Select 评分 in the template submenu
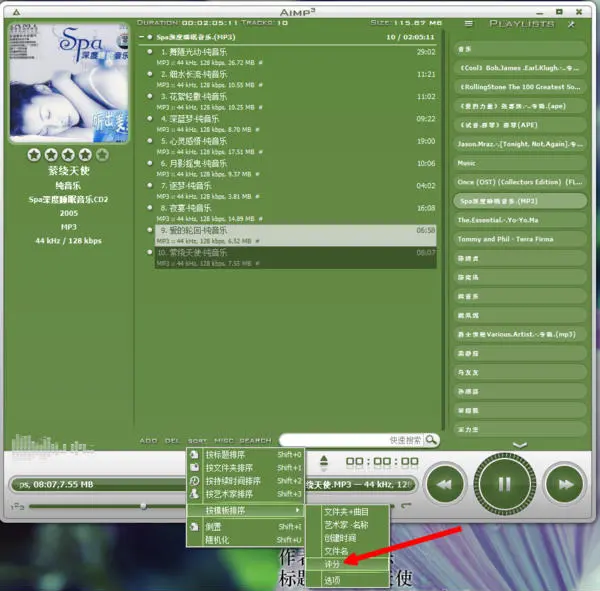The image size is (600, 591). tap(347, 564)
